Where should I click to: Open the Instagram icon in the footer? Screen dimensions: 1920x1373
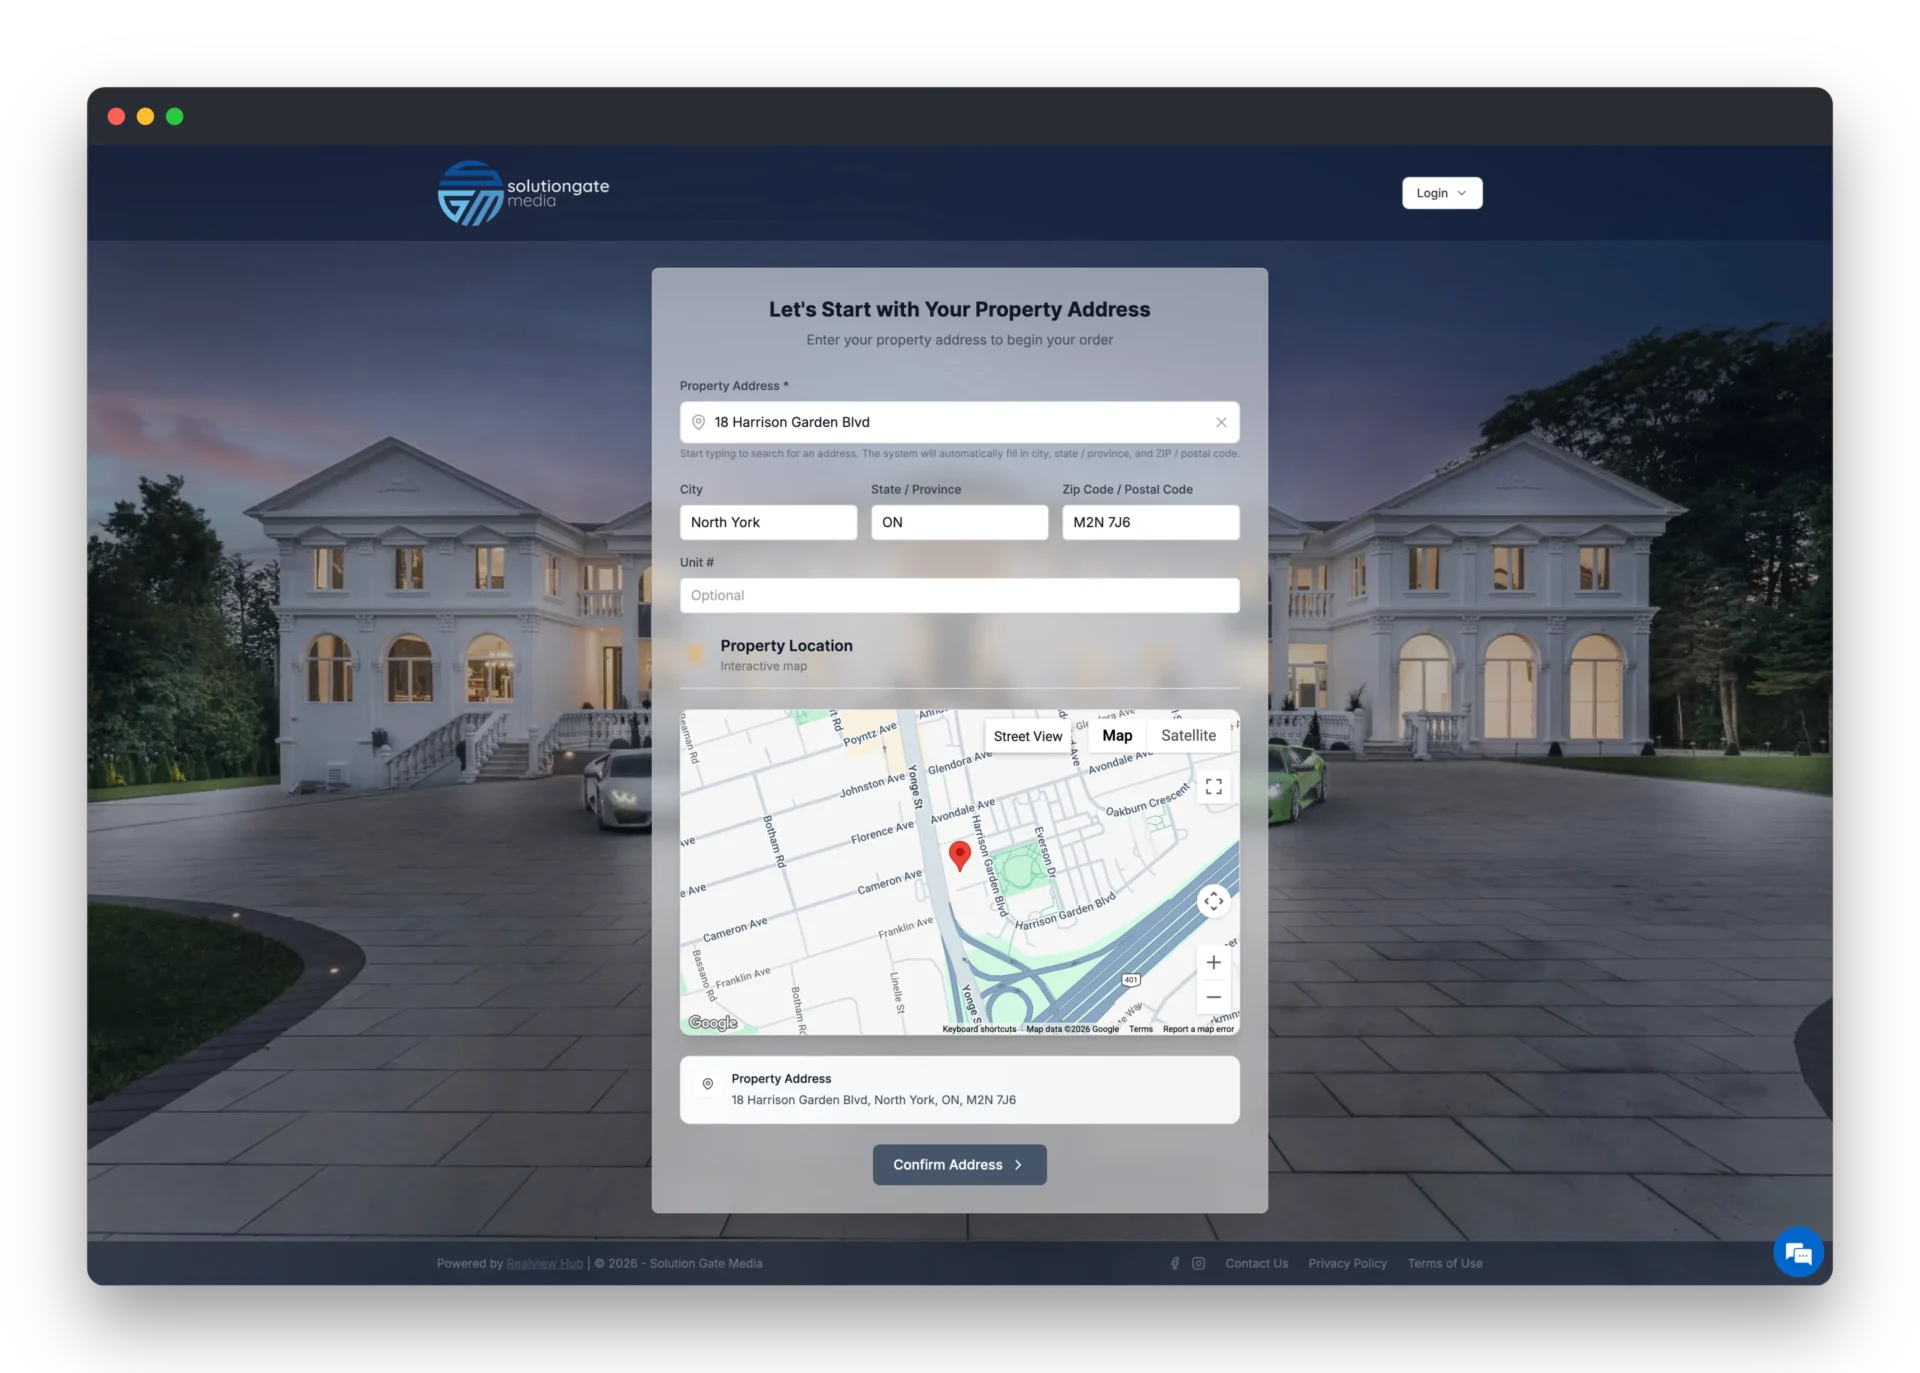point(1198,1263)
